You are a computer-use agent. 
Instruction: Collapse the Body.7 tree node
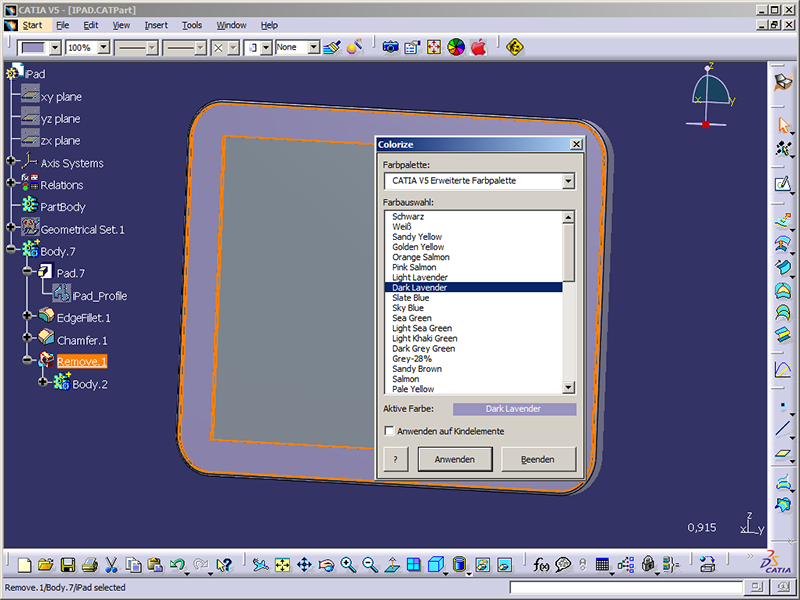point(11,249)
